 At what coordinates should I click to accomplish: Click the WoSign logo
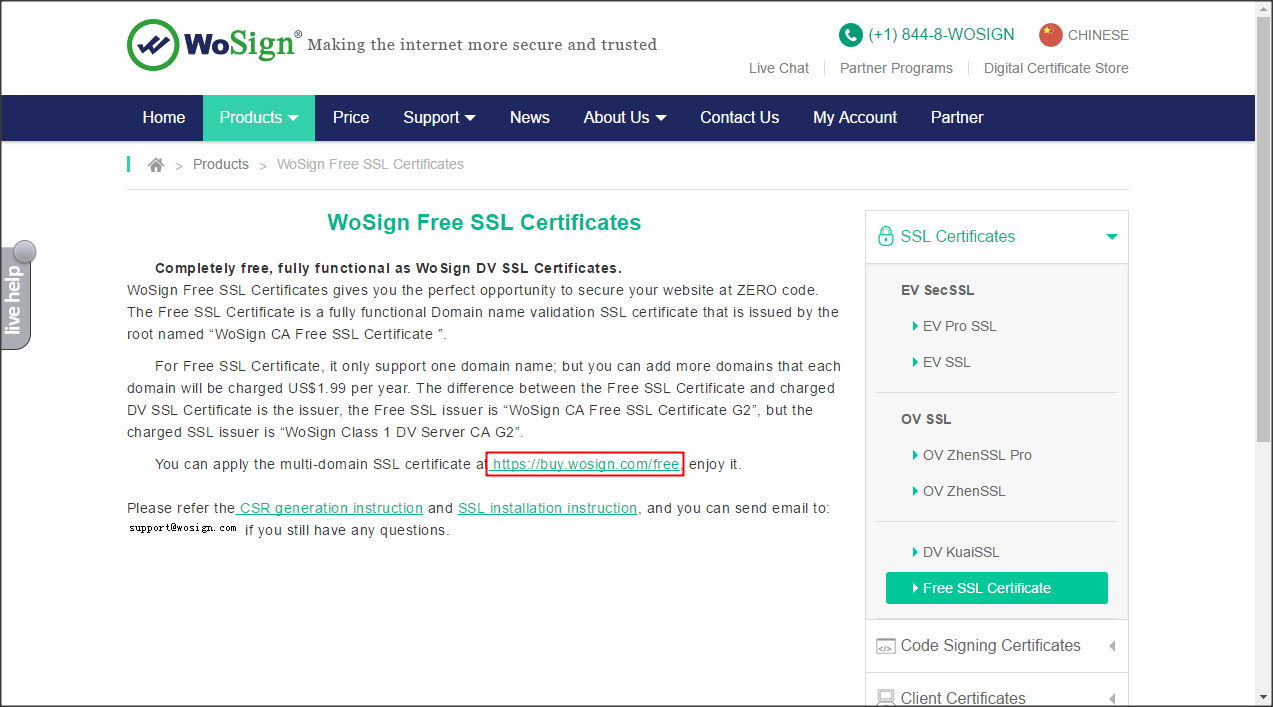pos(214,45)
